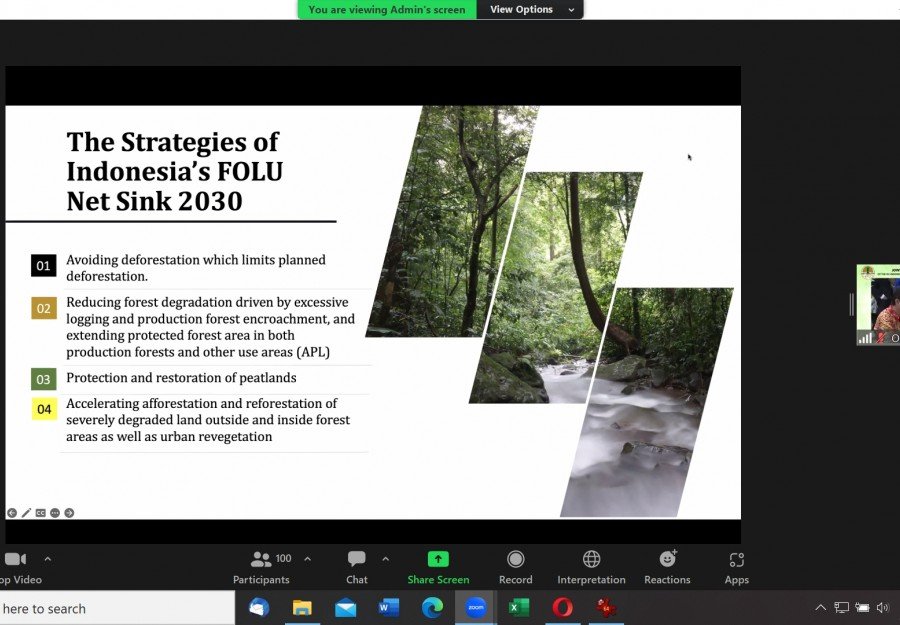
Task: Toggle meeting recording with Record
Action: [515, 560]
